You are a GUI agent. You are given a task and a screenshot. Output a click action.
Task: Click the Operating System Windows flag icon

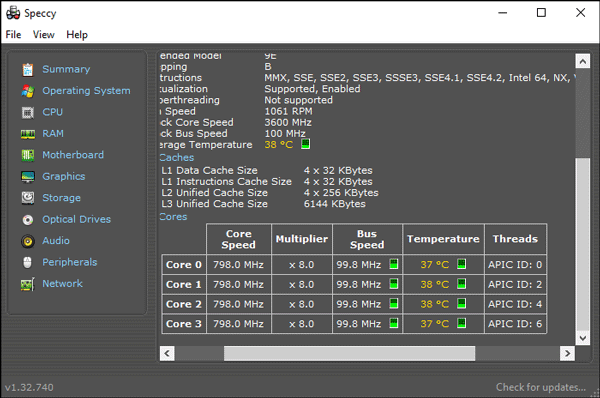(28, 91)
